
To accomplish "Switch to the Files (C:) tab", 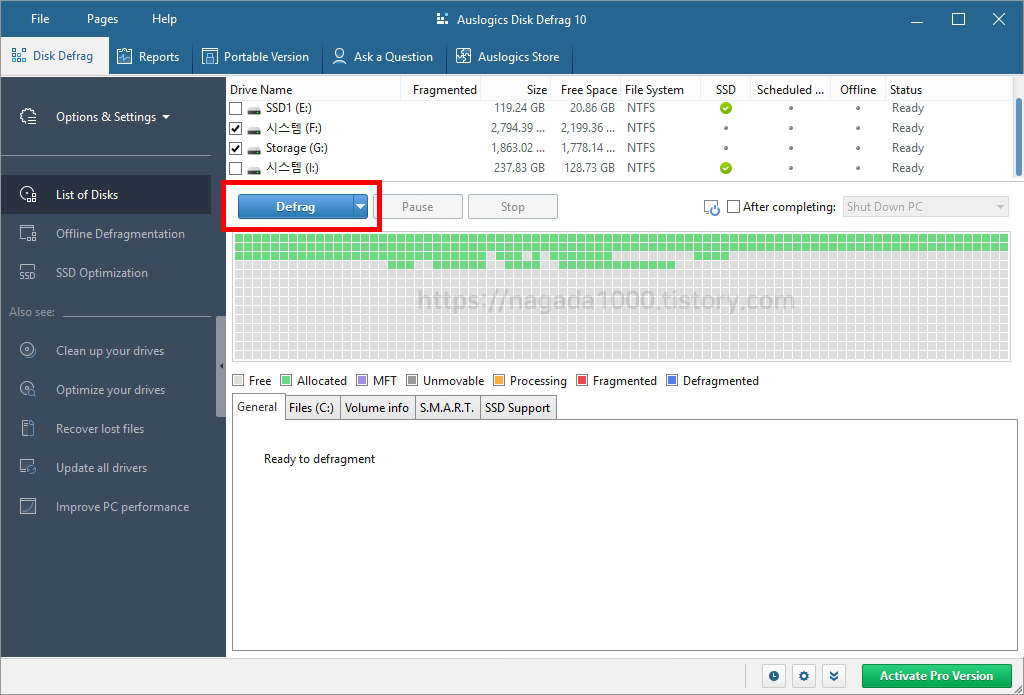I will 312,408.
